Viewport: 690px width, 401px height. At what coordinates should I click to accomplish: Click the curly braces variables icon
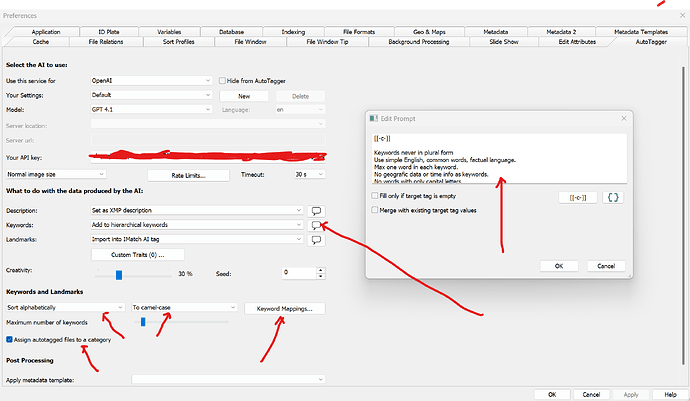(613, 197)
